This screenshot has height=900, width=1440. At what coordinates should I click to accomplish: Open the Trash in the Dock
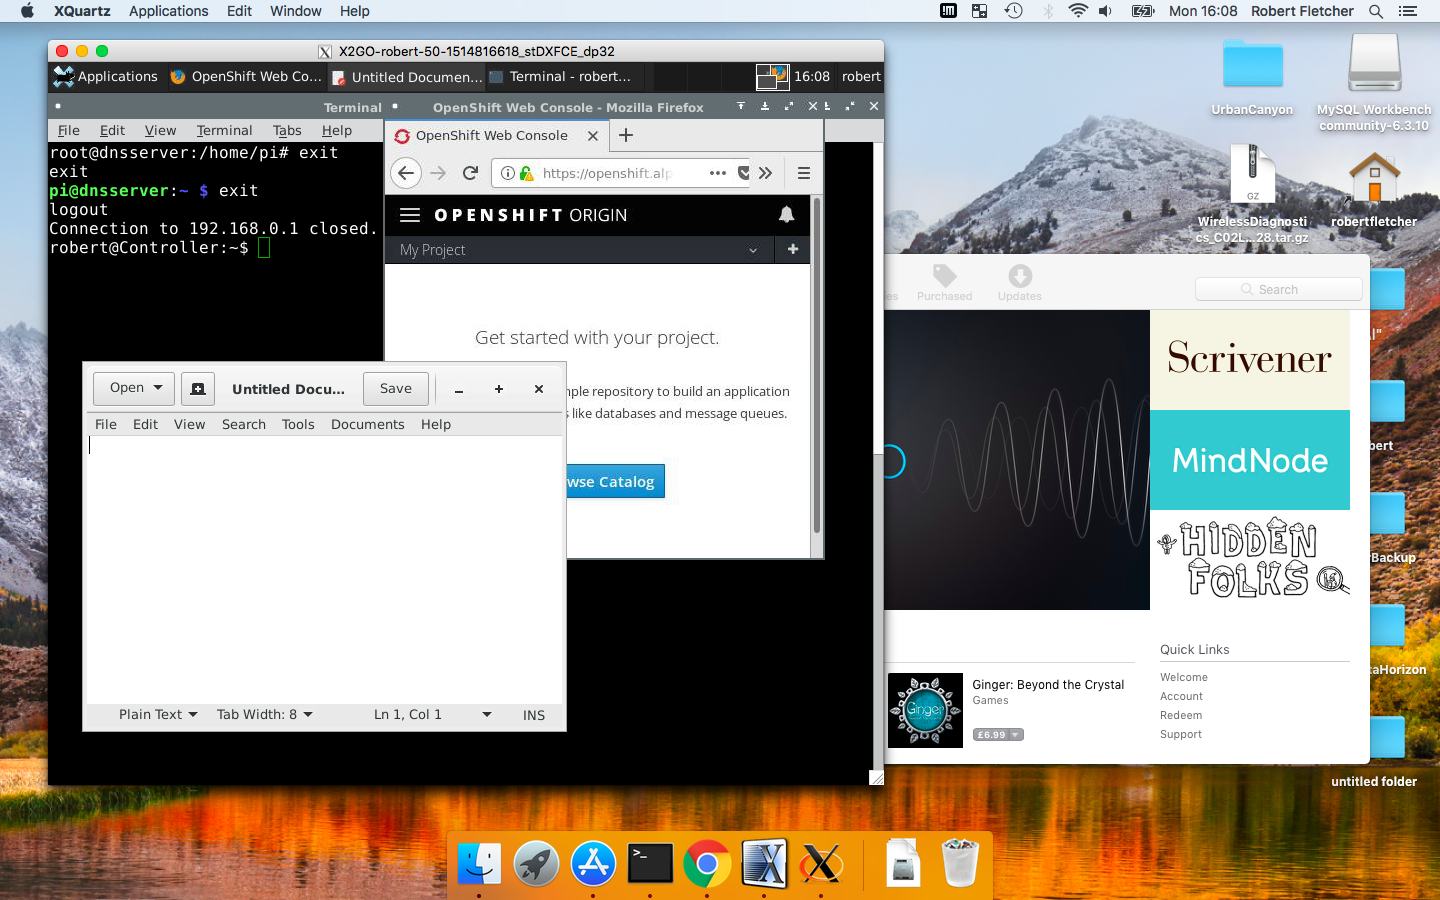[960, 863]
